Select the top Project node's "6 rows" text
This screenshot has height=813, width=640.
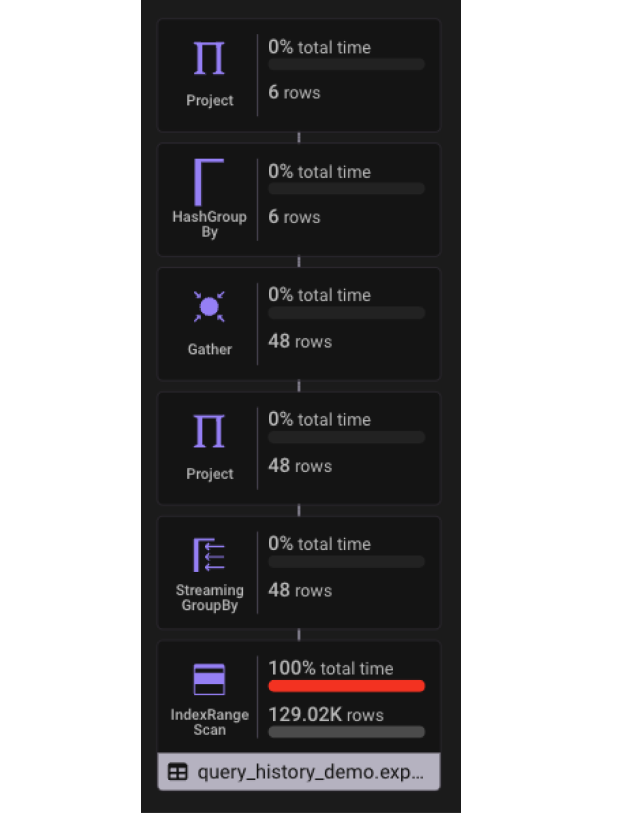294,92
